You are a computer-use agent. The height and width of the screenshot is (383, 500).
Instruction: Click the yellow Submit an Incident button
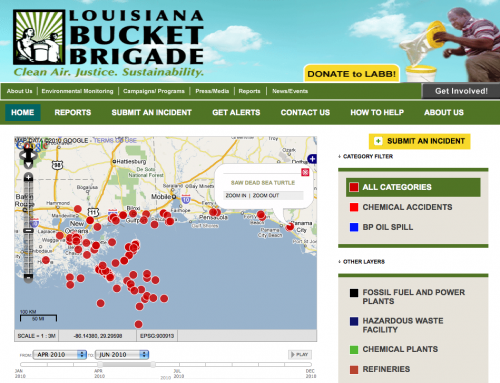(x=419, y=141)
